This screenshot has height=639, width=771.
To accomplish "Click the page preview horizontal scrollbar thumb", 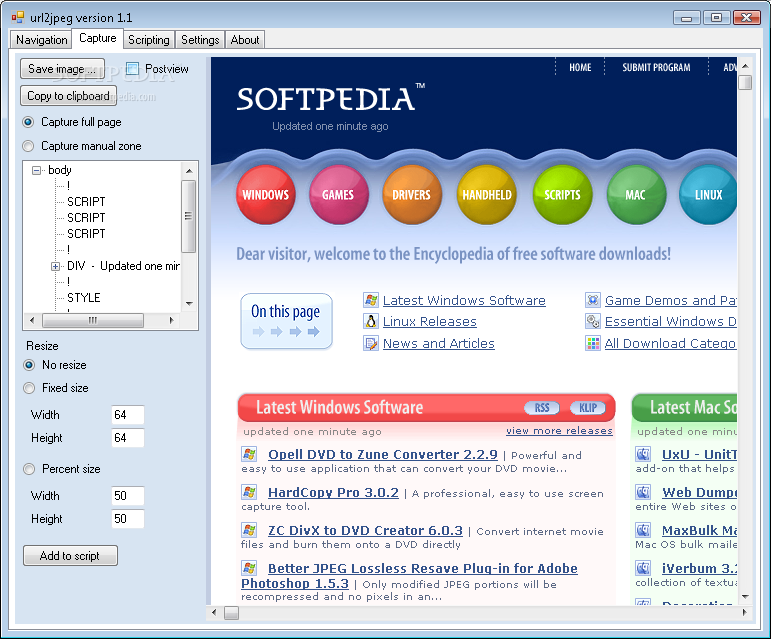I will pyautogui.click(x=231, y=612).
